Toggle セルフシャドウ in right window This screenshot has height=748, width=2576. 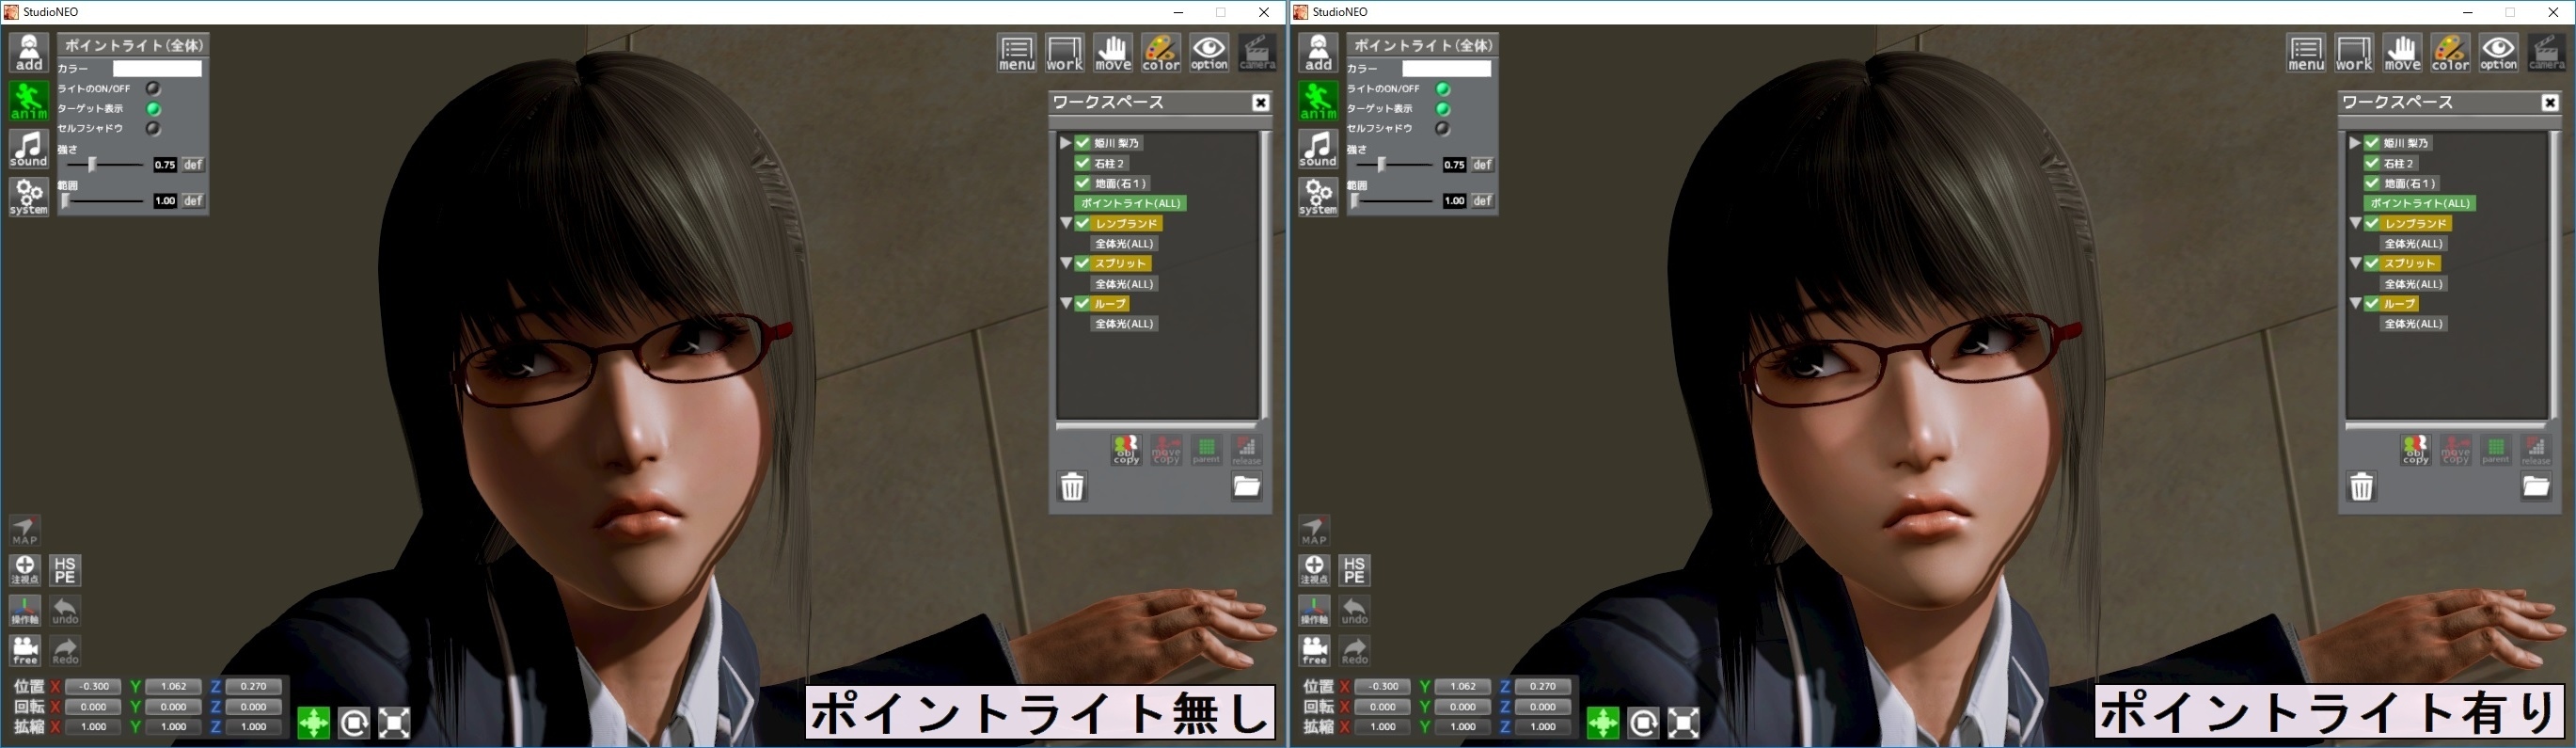(1442, 129)
